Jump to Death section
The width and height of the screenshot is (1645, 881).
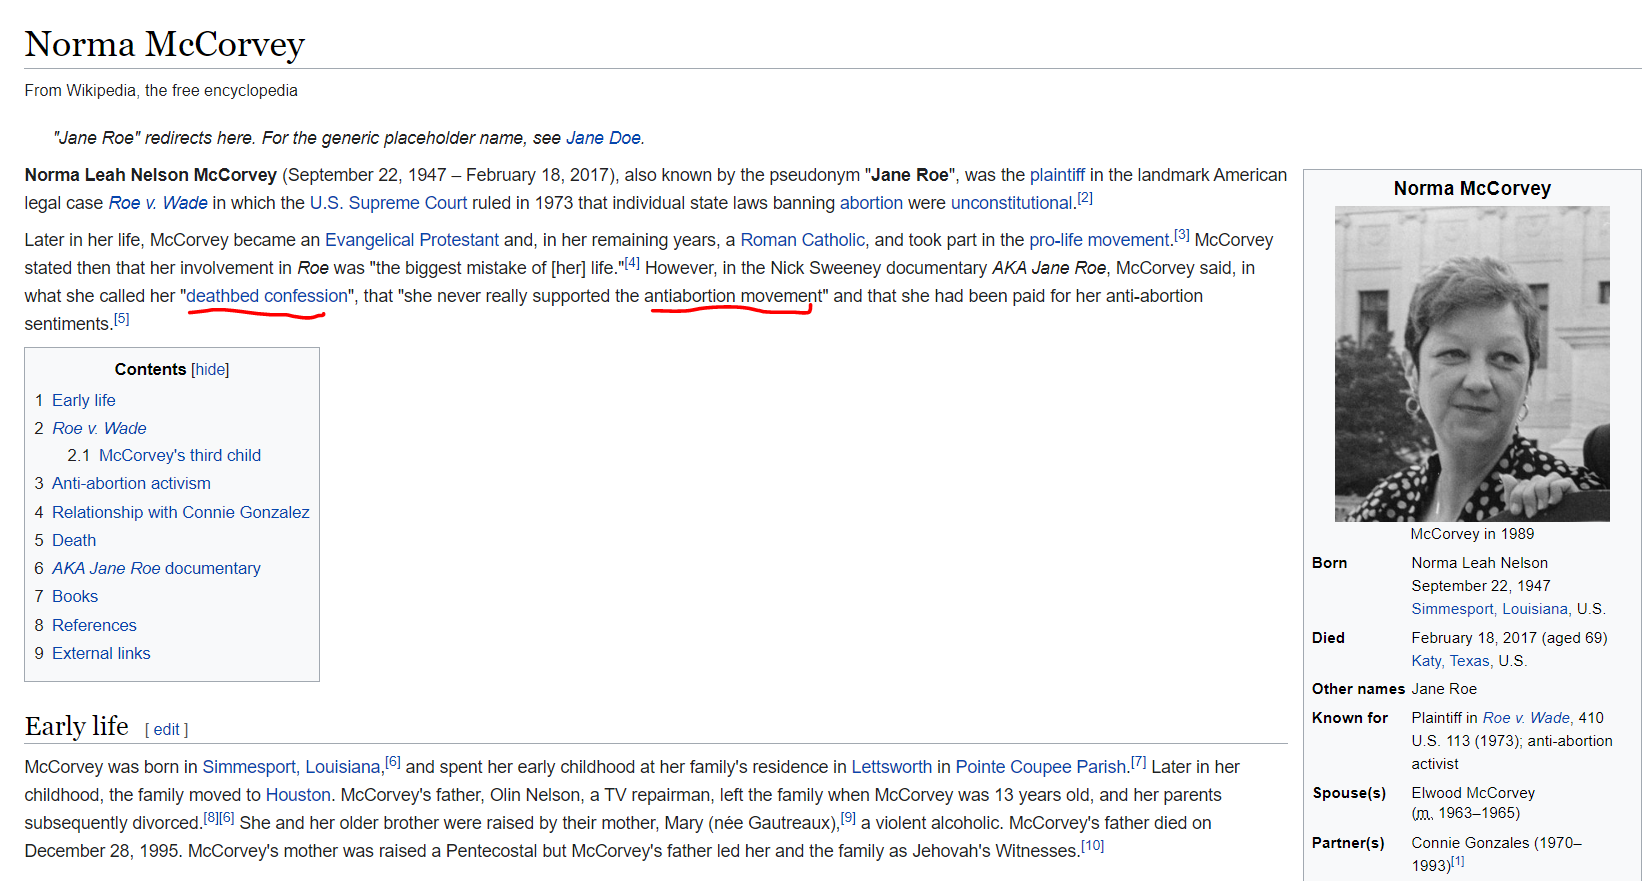point(74,540)
